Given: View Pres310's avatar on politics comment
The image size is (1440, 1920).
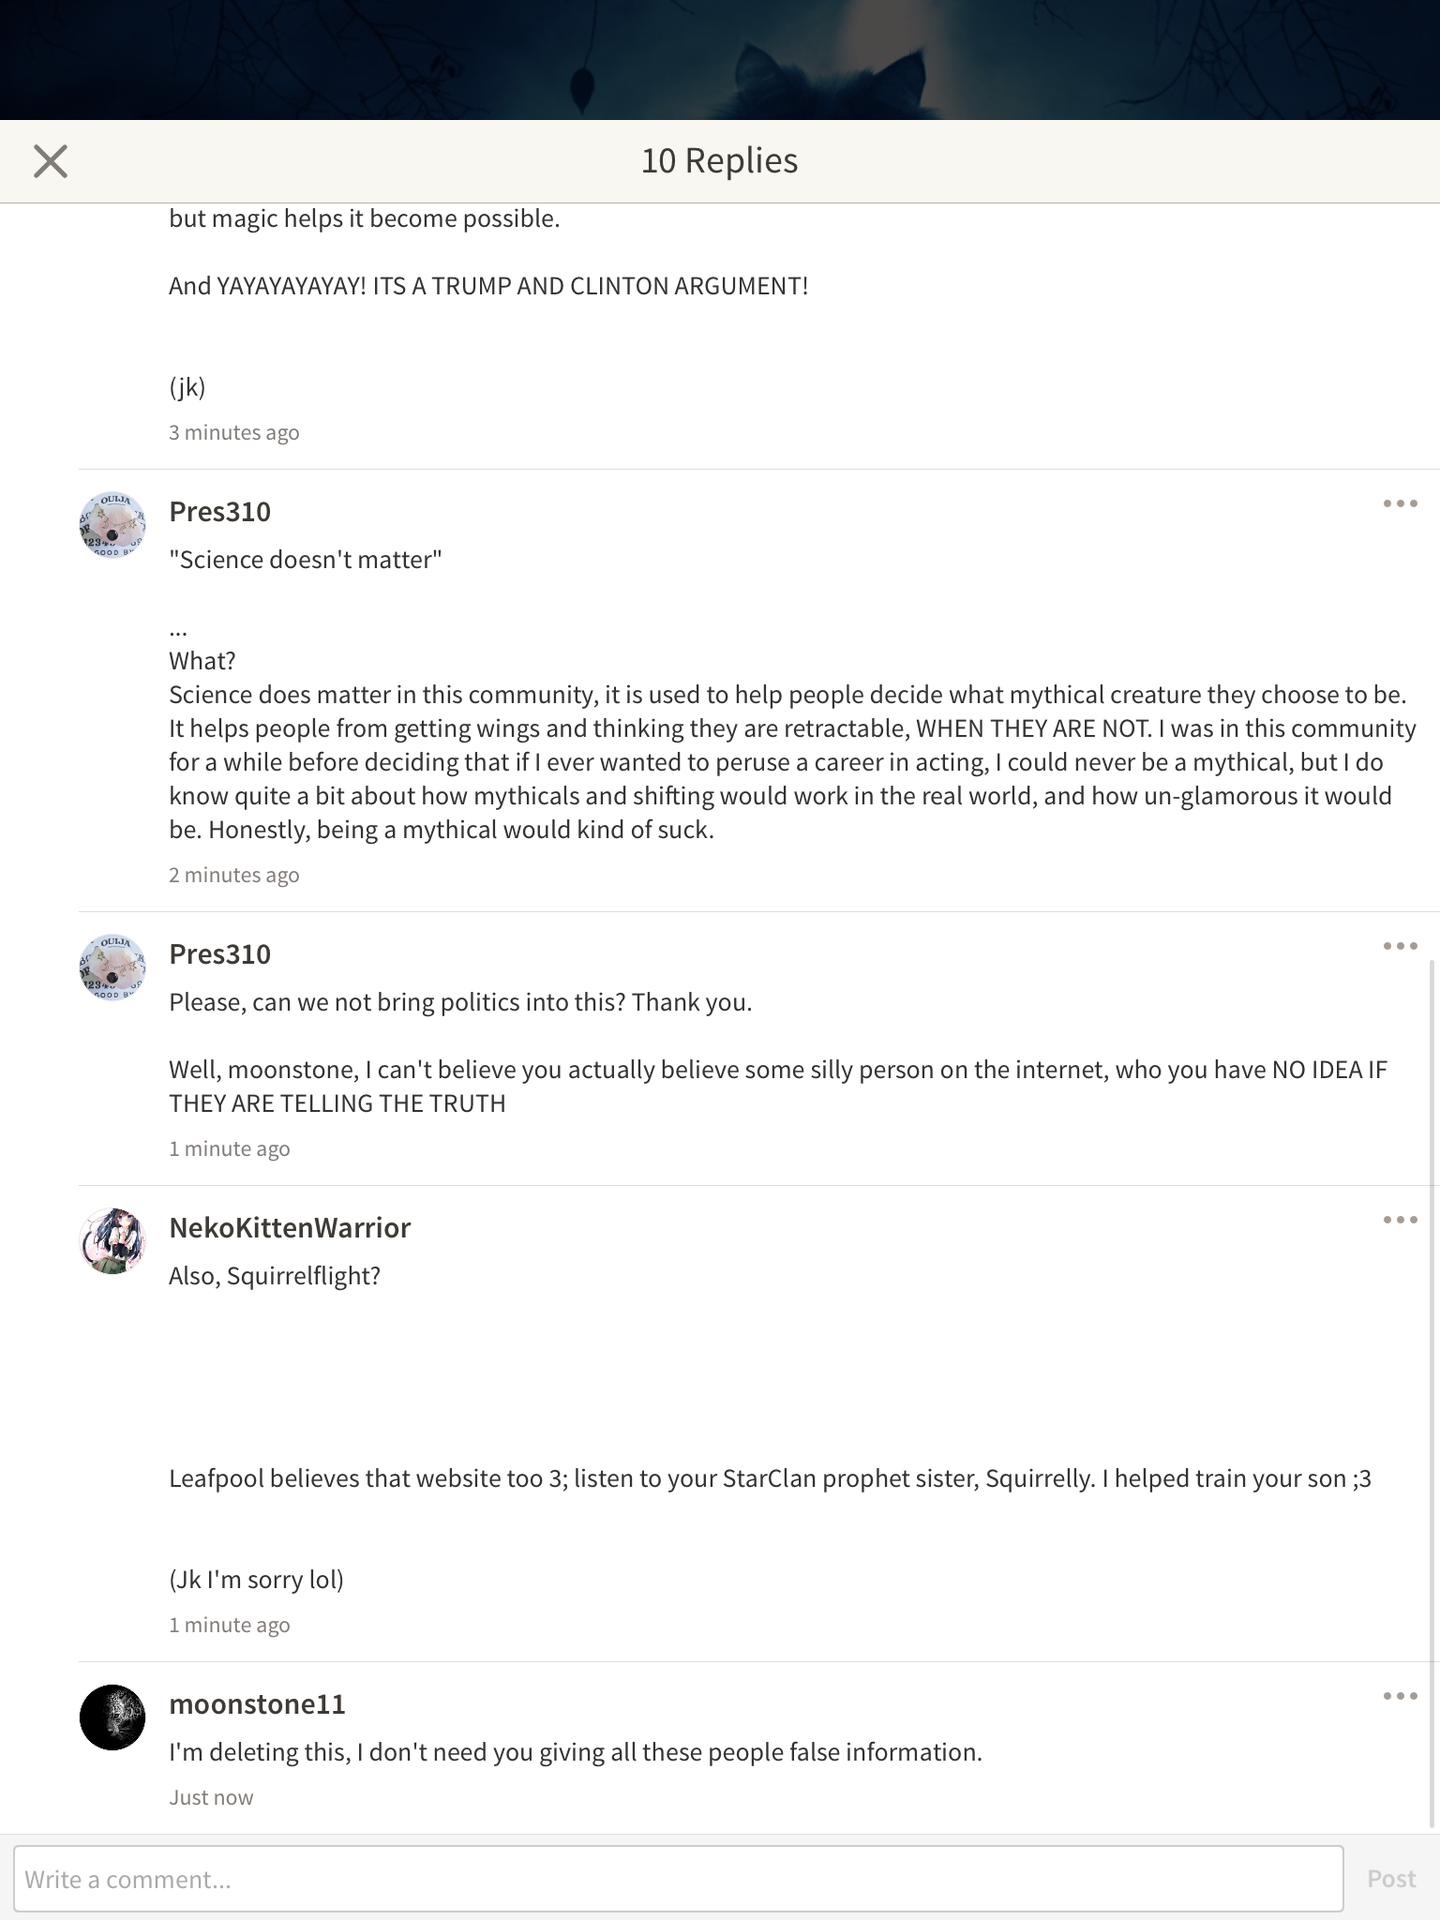Looking at the screenshot, I should pyautogui.click(x=112, y=968).
